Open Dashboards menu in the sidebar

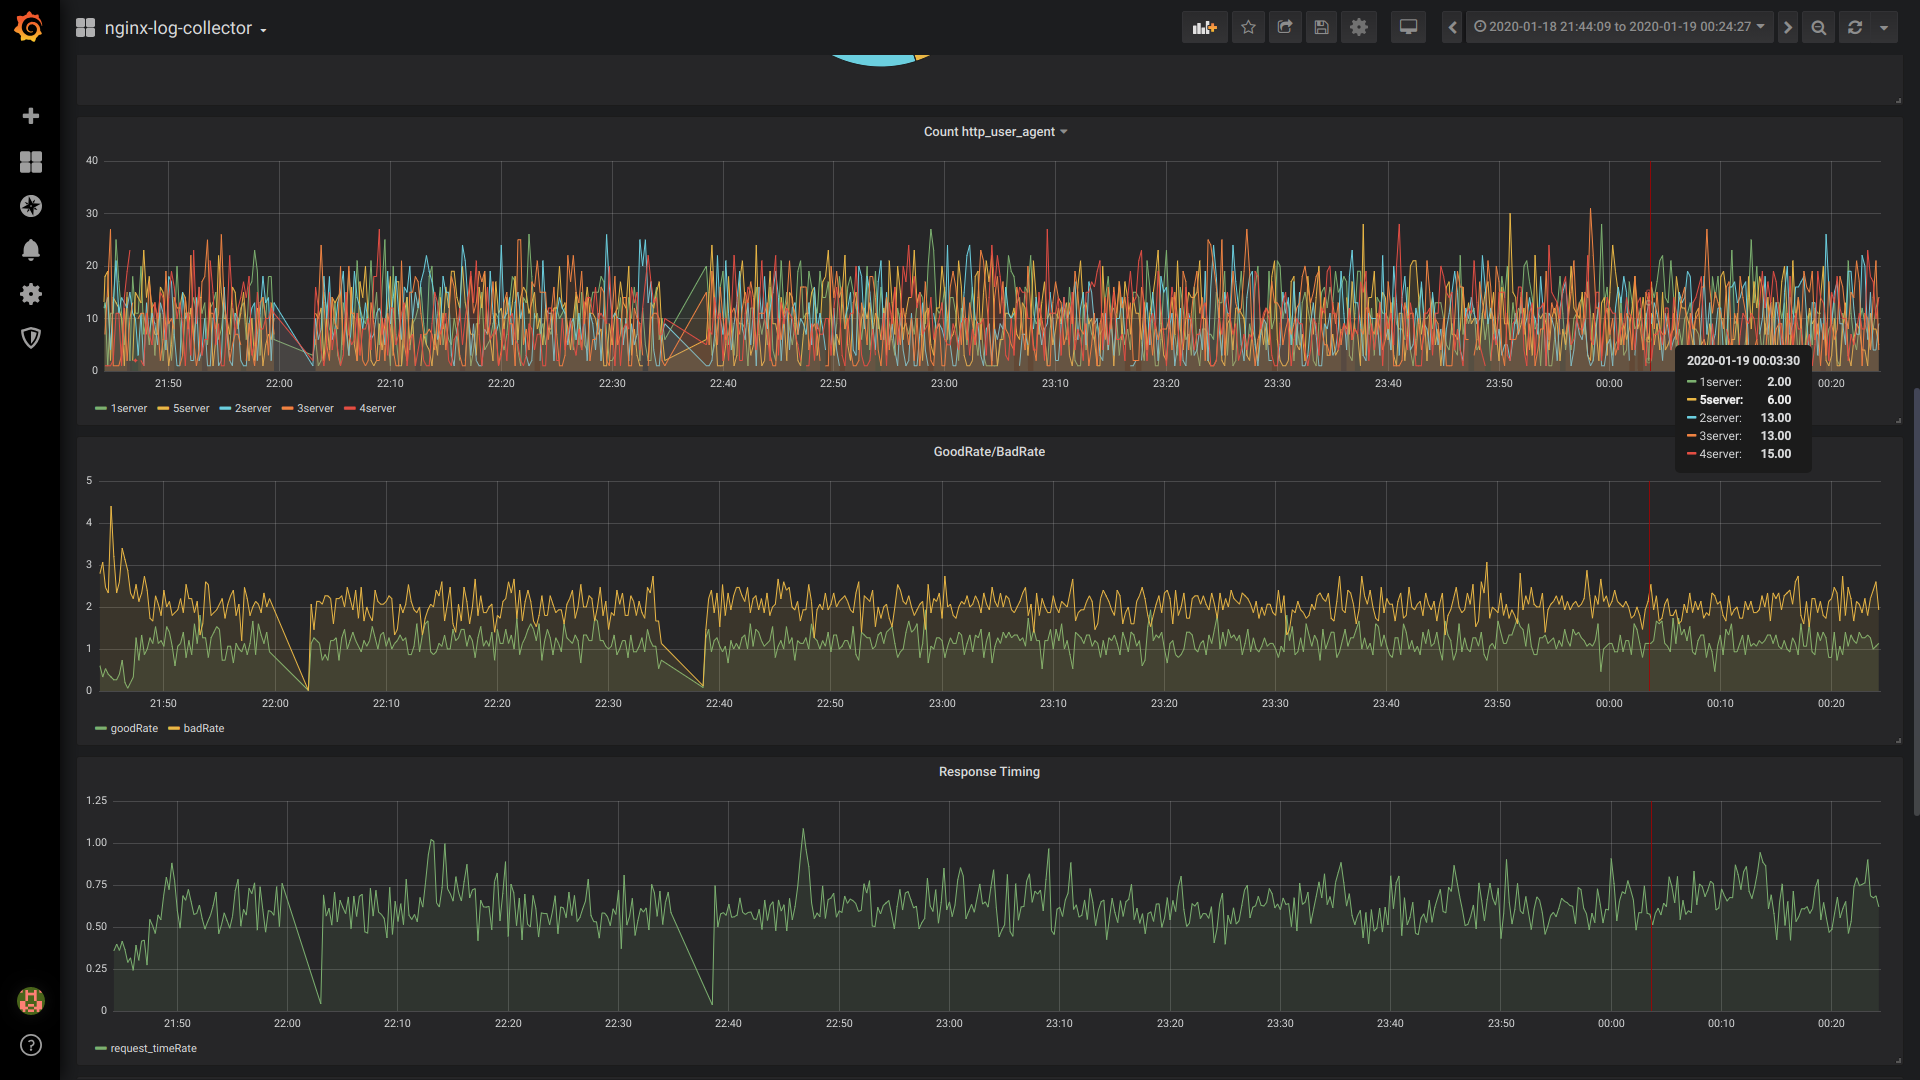(x=31, y=162)
